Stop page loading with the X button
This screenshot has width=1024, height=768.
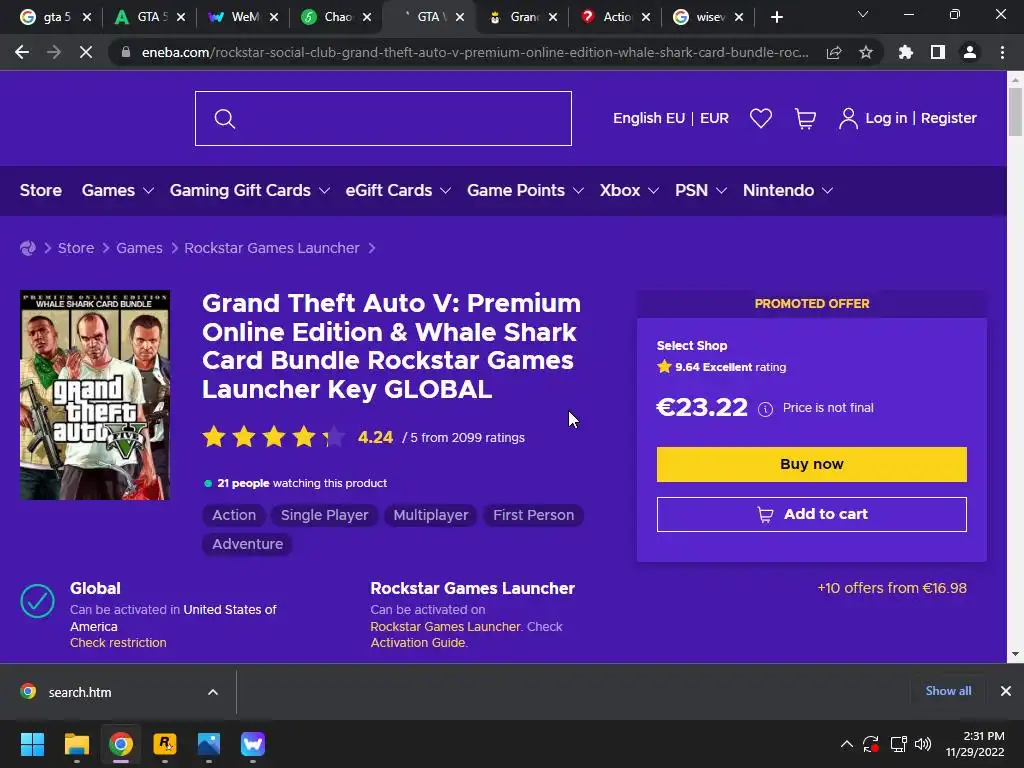click(86, 52)
